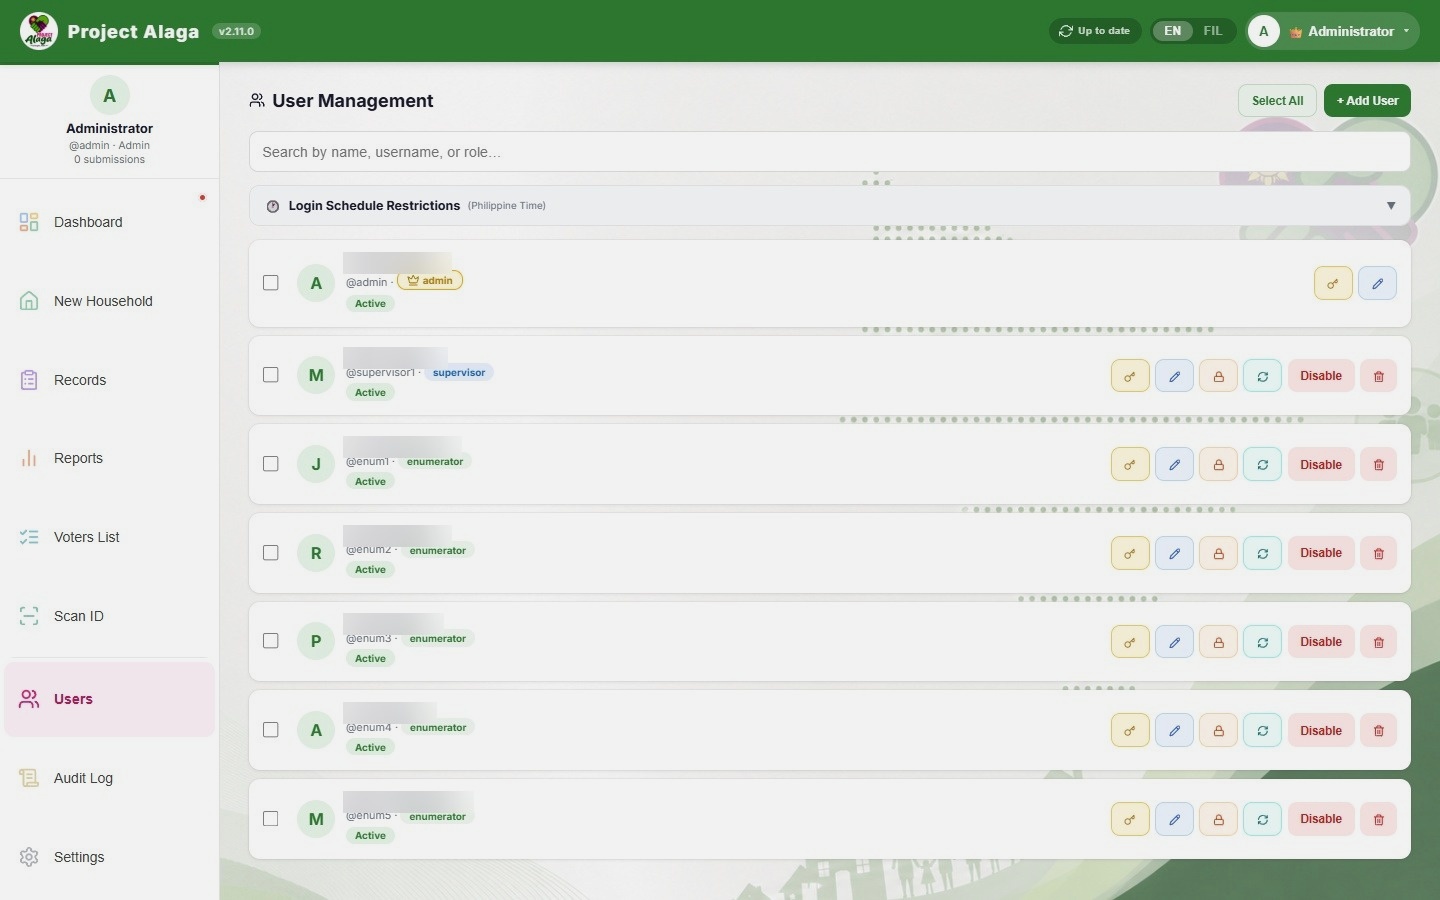Delete @supervisor1 using the trash icon
Screen dimensions: 1440x900
click(x=1378, y=376)
